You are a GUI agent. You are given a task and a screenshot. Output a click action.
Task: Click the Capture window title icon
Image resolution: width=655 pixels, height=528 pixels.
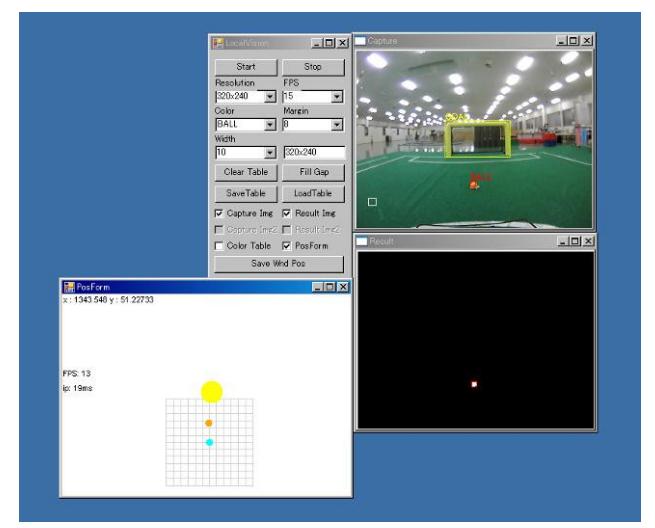[x=361, y=41]
